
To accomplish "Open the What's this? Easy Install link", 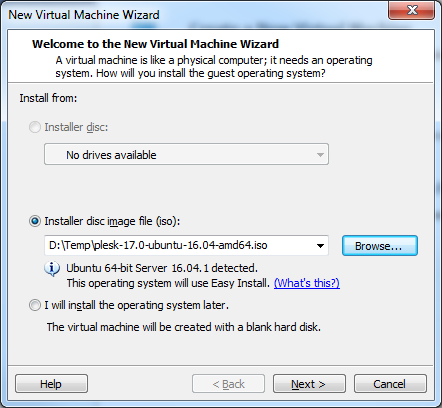I will click(x=307, y=283).
